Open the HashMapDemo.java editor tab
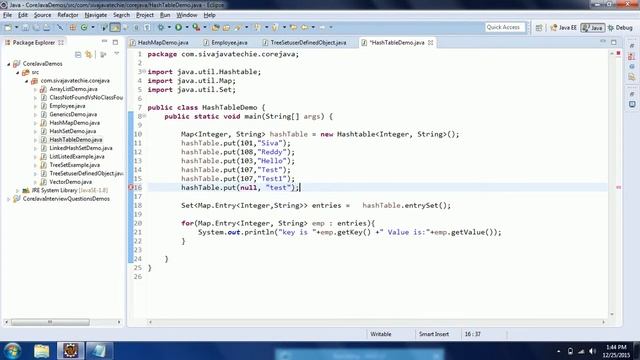640x360 pixels. [159, 42]
